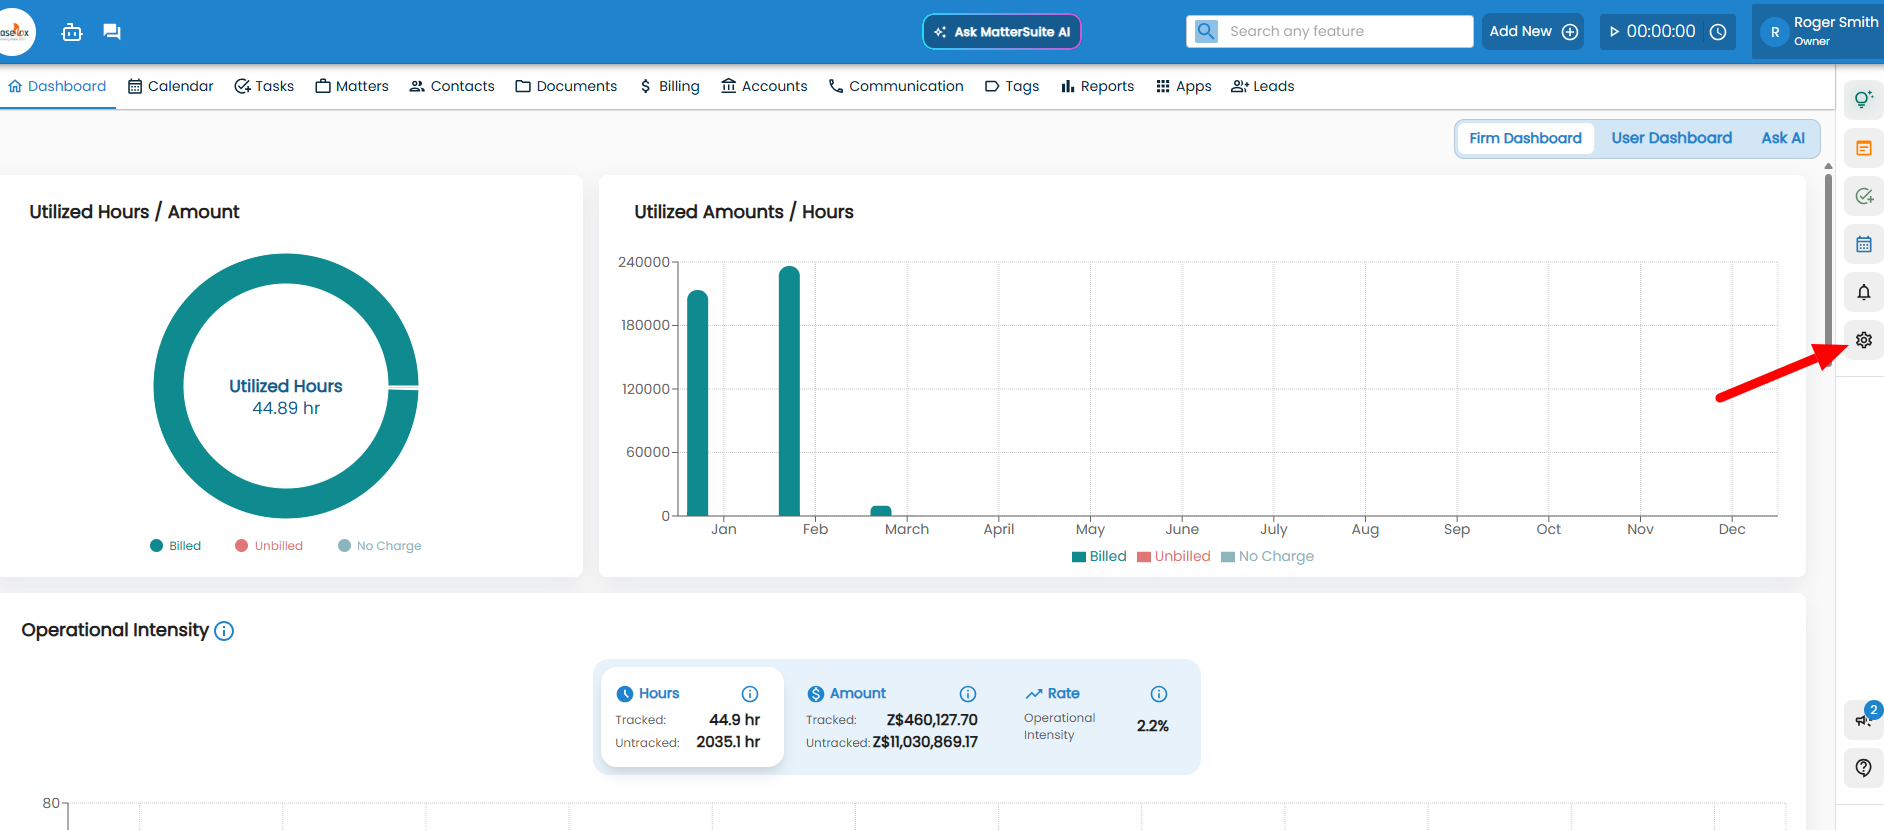Click the Operational Intensity info icon
Viewport: 1884px width, 830px height.
224,631
